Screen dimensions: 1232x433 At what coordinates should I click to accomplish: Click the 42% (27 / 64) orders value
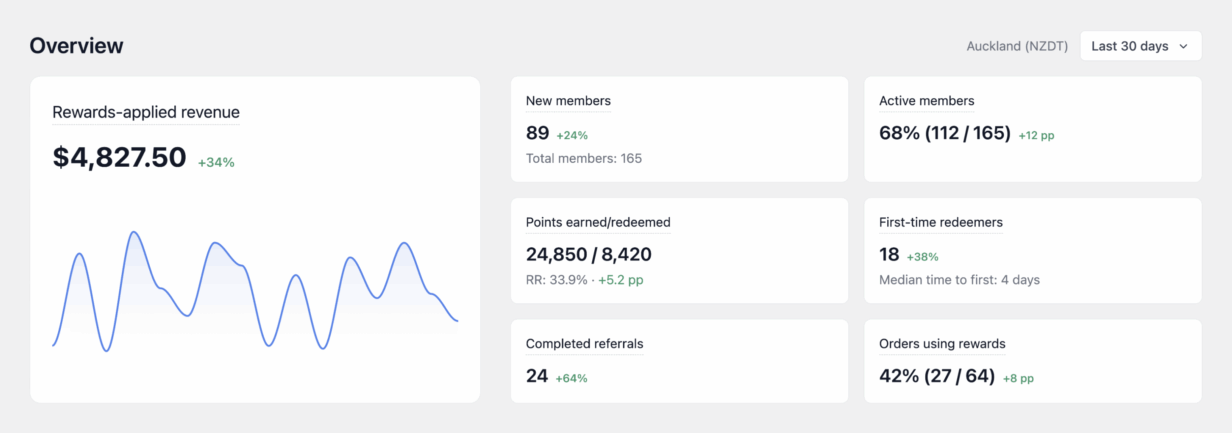pyautogui.click(x=939, y=376)
